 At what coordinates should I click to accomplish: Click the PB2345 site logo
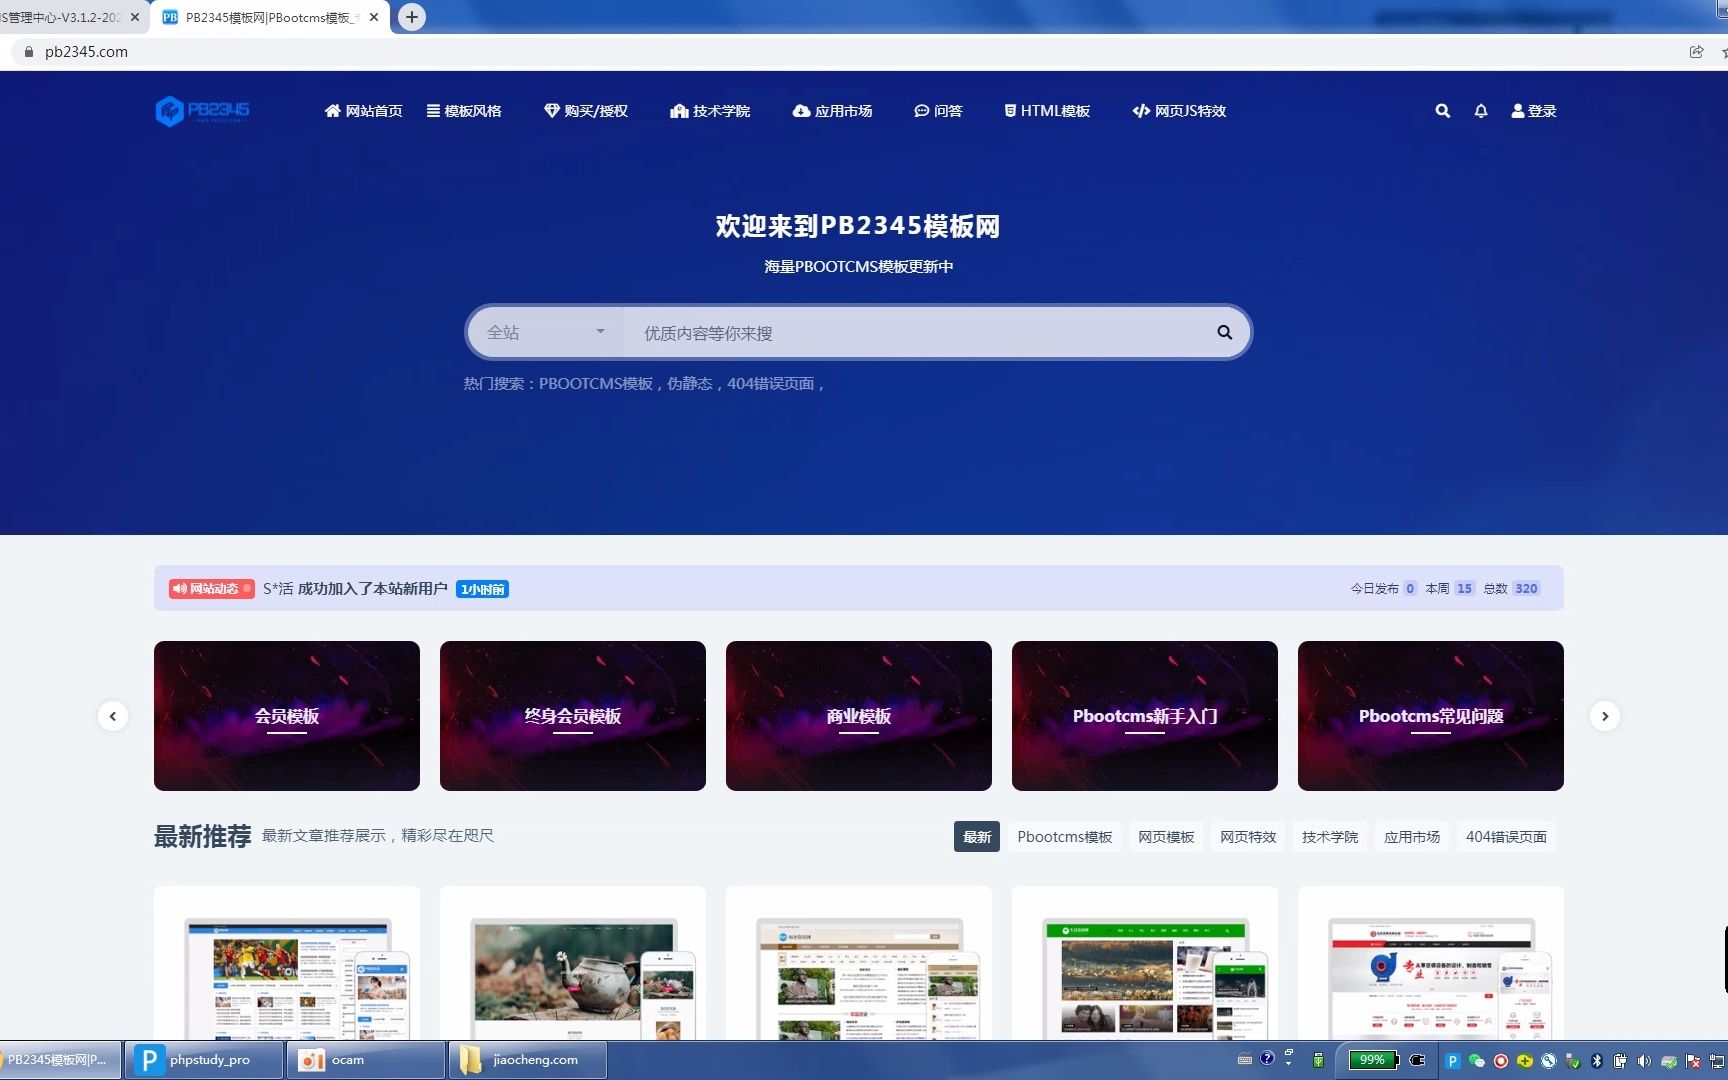click(x=202, y=110)
